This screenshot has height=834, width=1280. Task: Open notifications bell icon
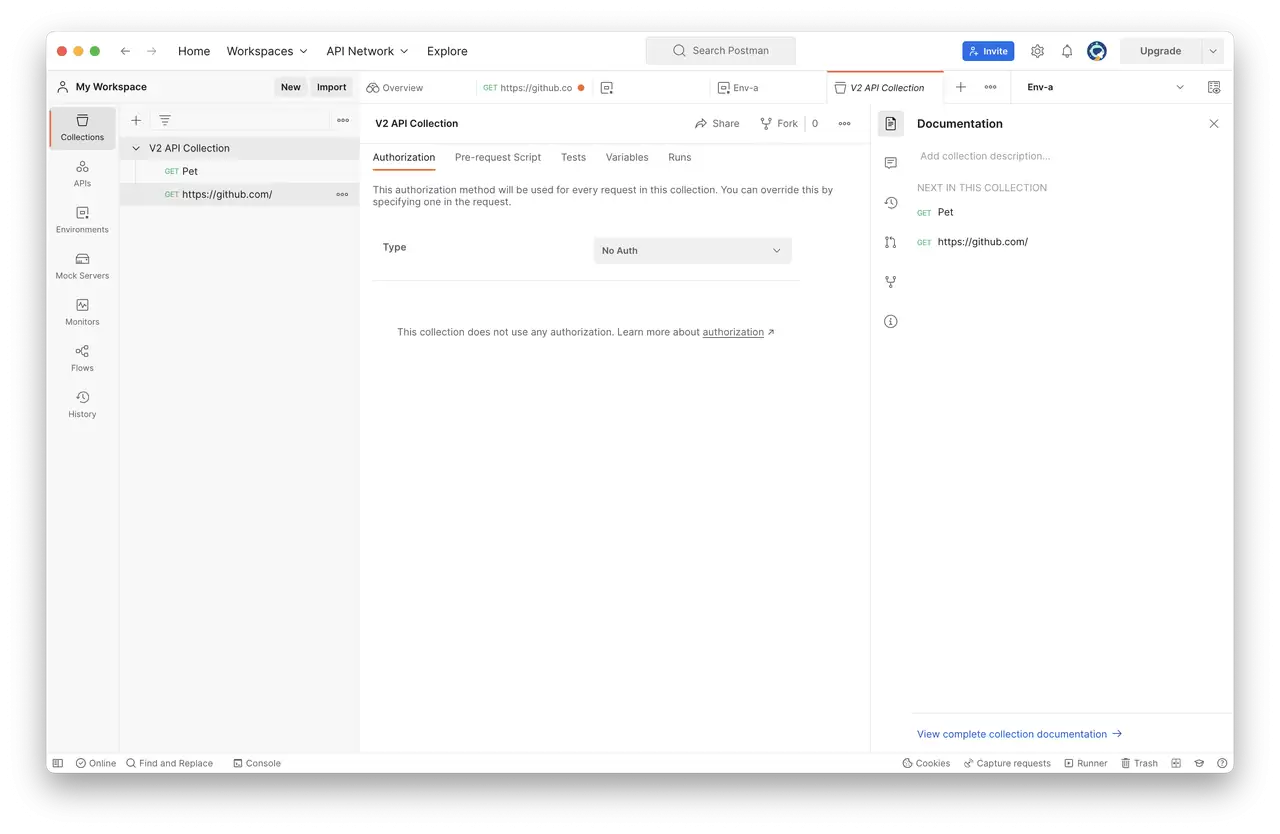[x=1067, y=51]
